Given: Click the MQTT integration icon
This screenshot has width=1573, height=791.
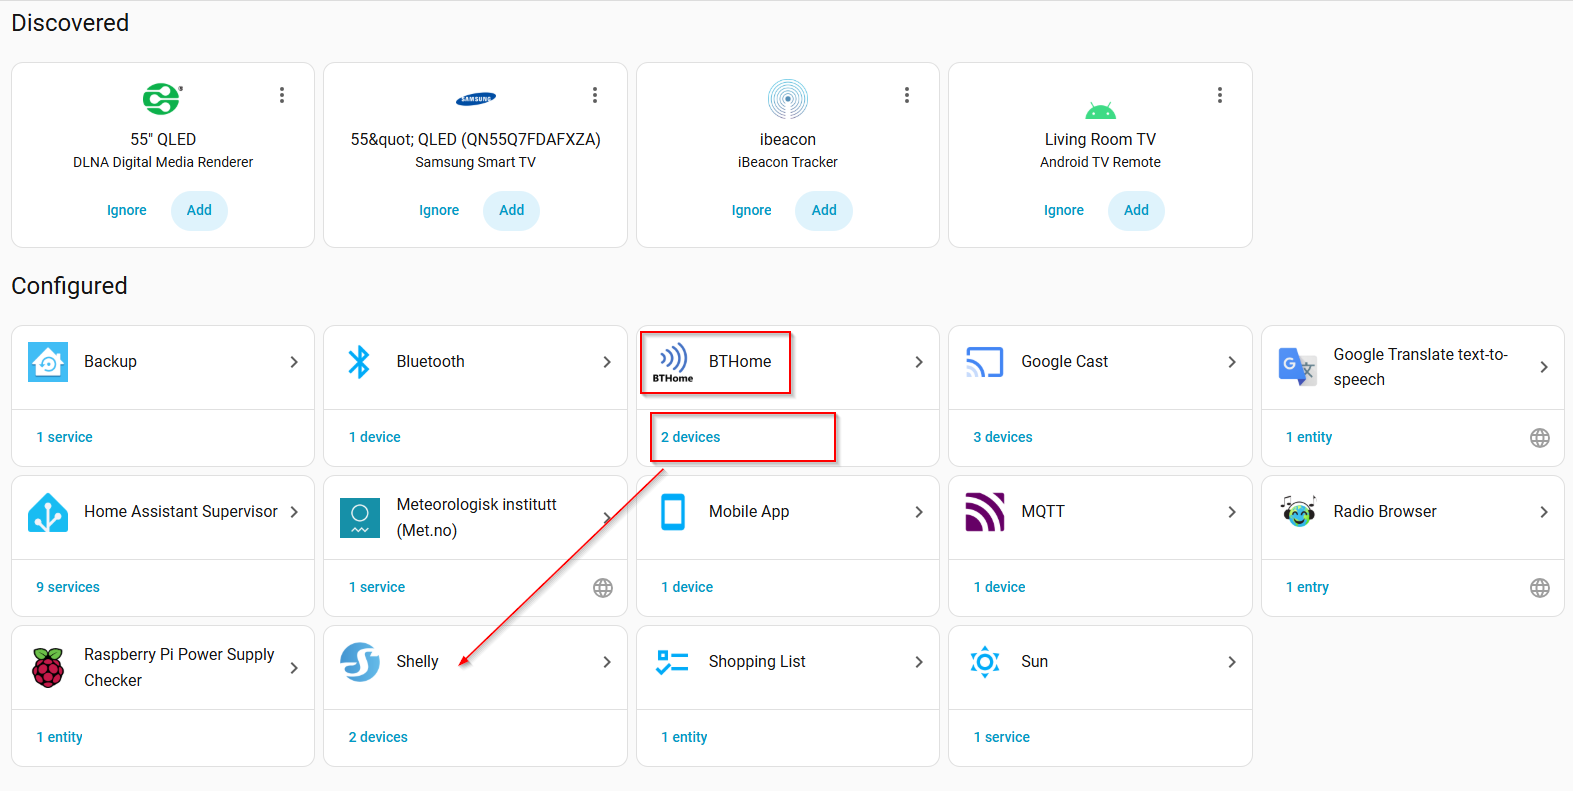Looking at the screenshot, I should click(985, 512).
